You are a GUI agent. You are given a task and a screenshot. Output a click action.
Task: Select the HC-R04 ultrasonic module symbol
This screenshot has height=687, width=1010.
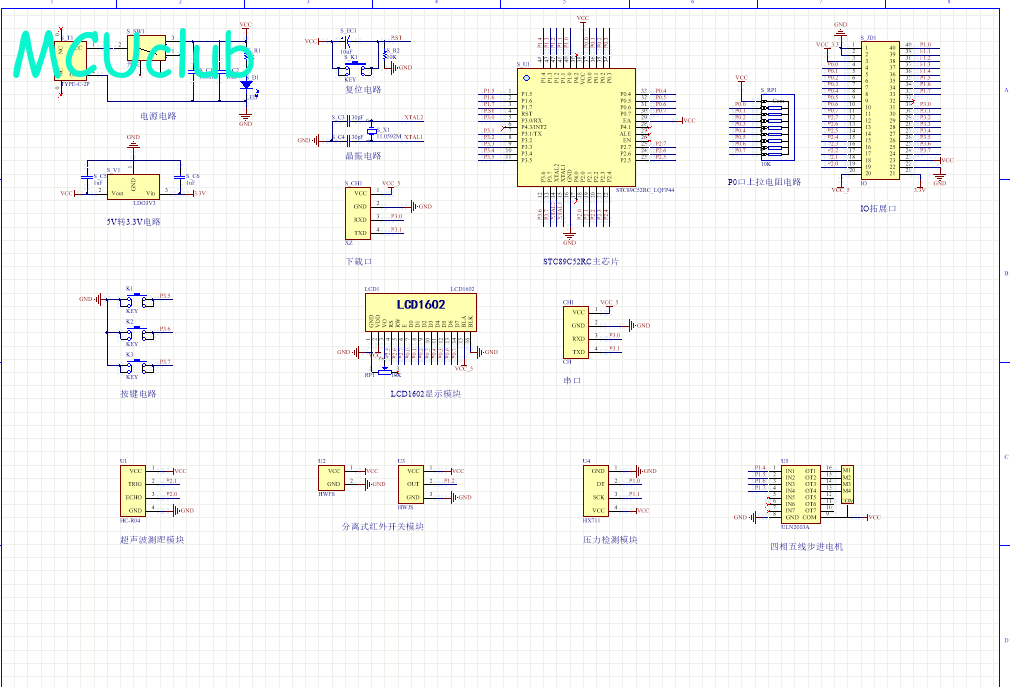pyautogui.click(x=134, y=489)
